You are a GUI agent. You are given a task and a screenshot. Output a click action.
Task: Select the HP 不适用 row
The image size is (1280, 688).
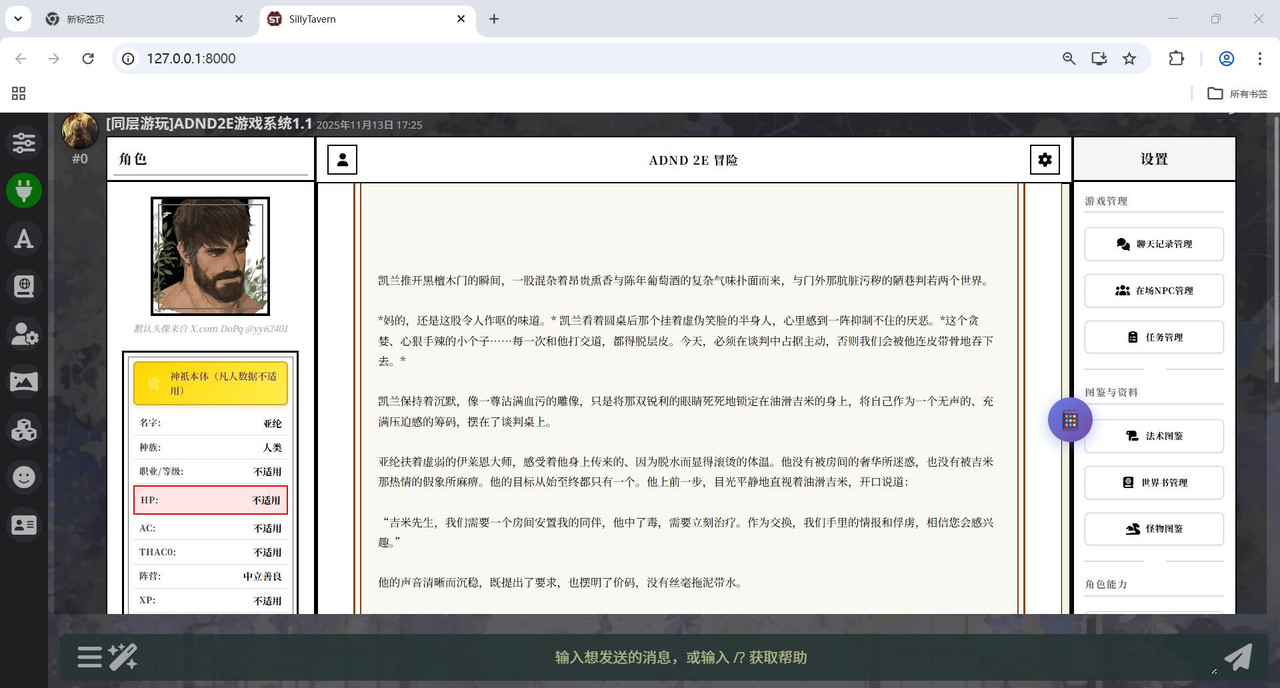(x=210, y=500)
